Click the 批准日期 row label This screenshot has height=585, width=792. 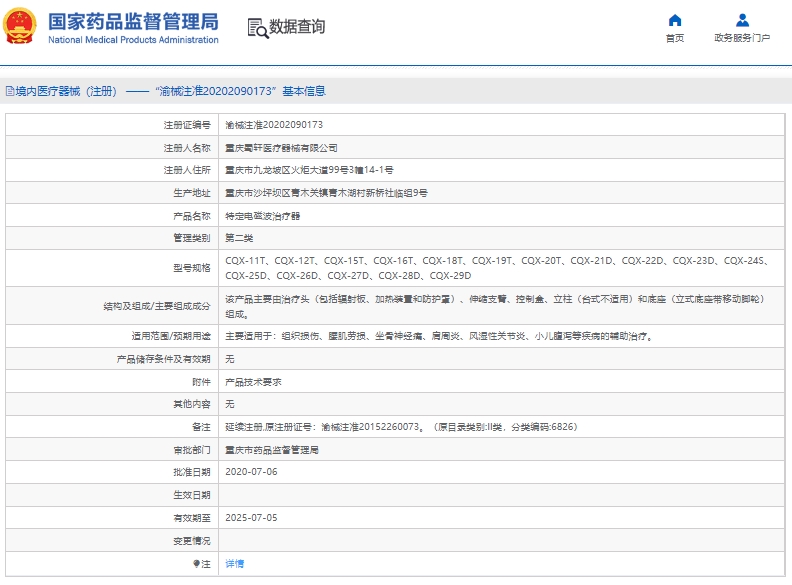[x=191, y=472]
